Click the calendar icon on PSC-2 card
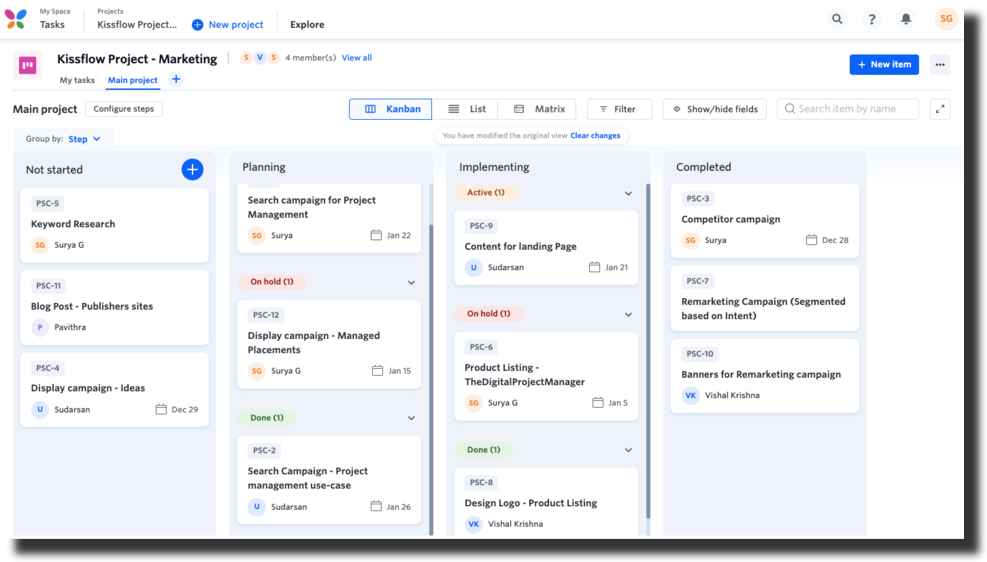This screenshot has height=562, width=987. 376,507
